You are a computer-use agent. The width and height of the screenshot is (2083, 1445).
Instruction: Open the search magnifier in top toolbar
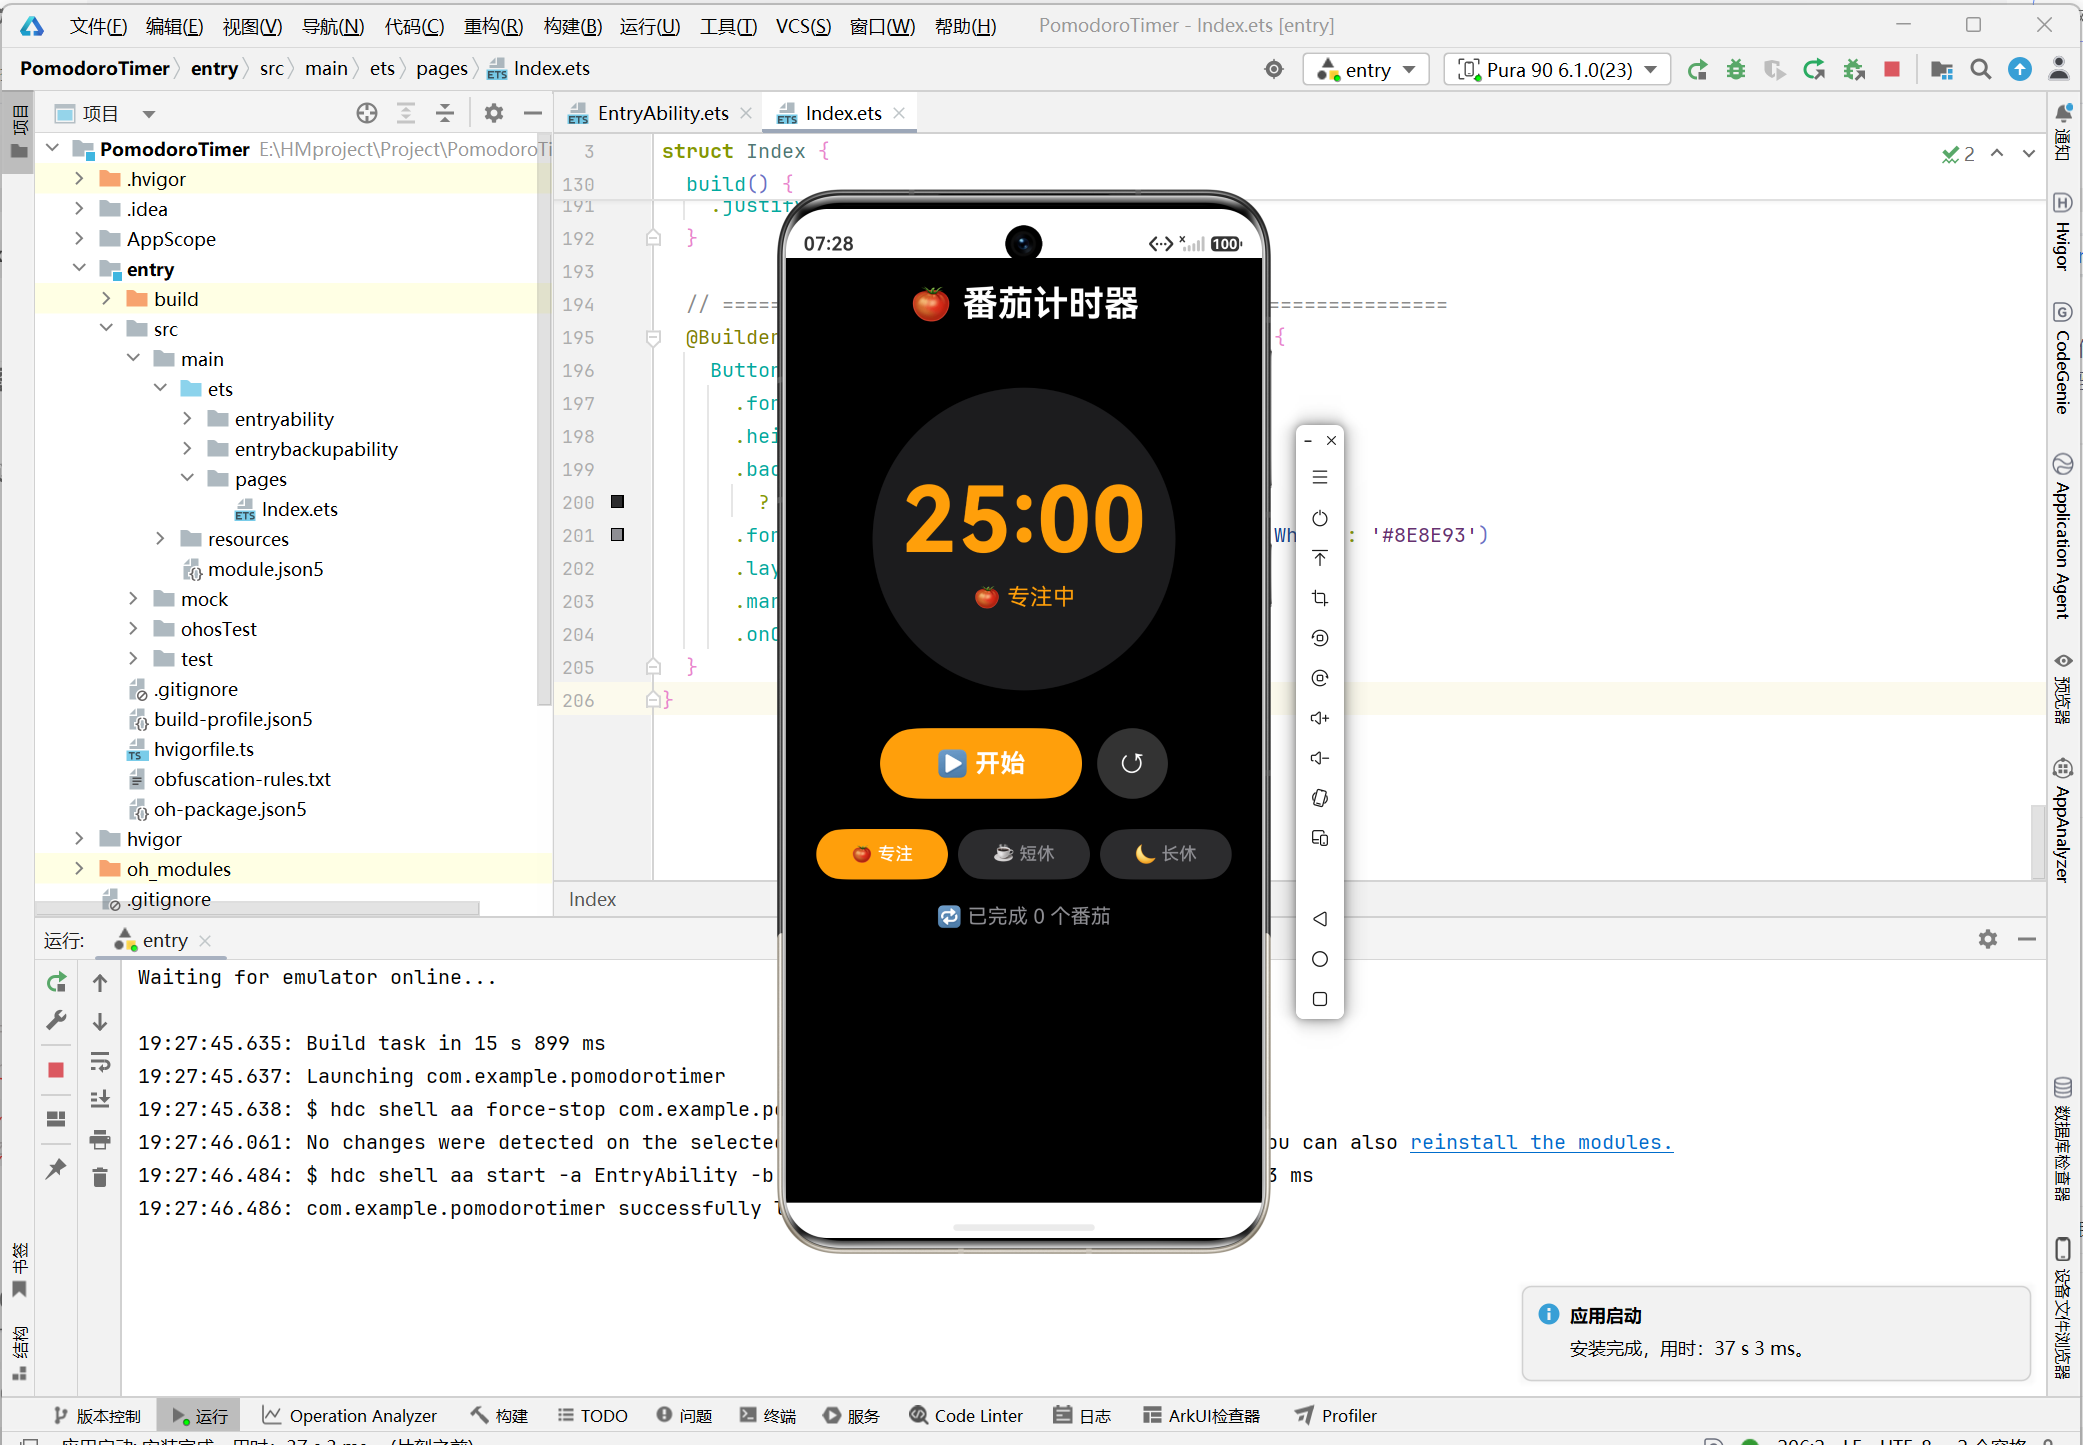point(1980,70)
